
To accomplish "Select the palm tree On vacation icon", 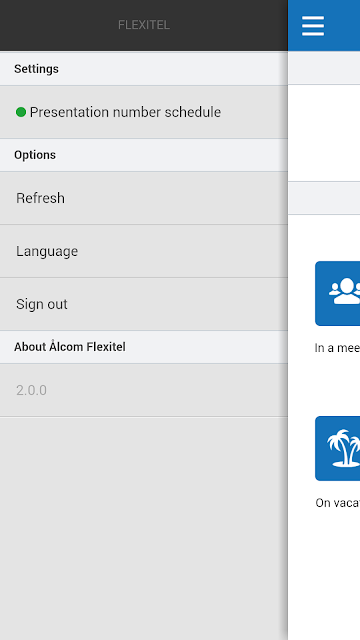I will pos(338,448).
